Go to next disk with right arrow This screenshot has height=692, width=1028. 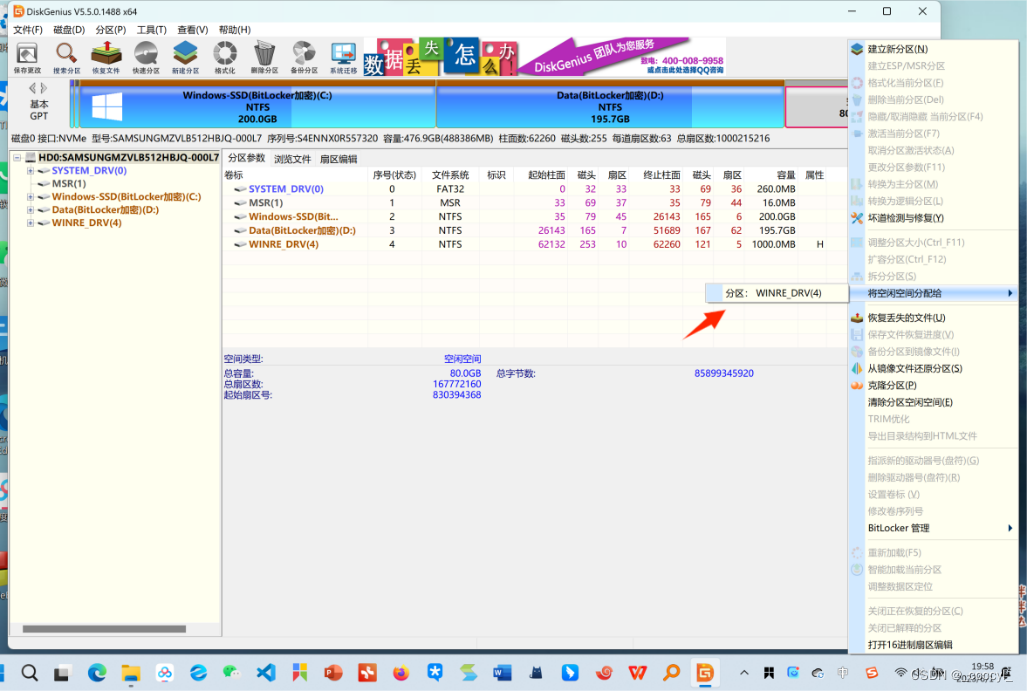coord(44,88)
